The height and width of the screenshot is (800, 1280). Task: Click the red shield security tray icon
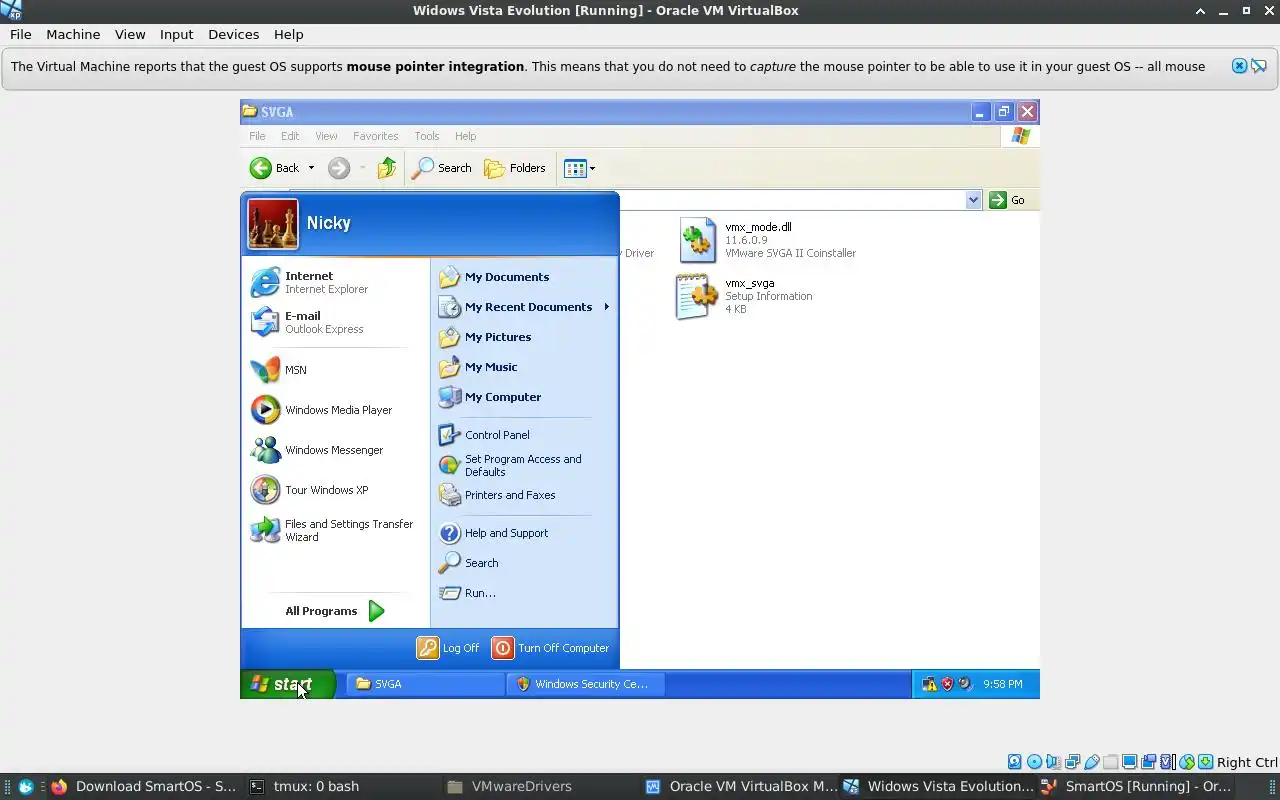[x=947, y=684]
